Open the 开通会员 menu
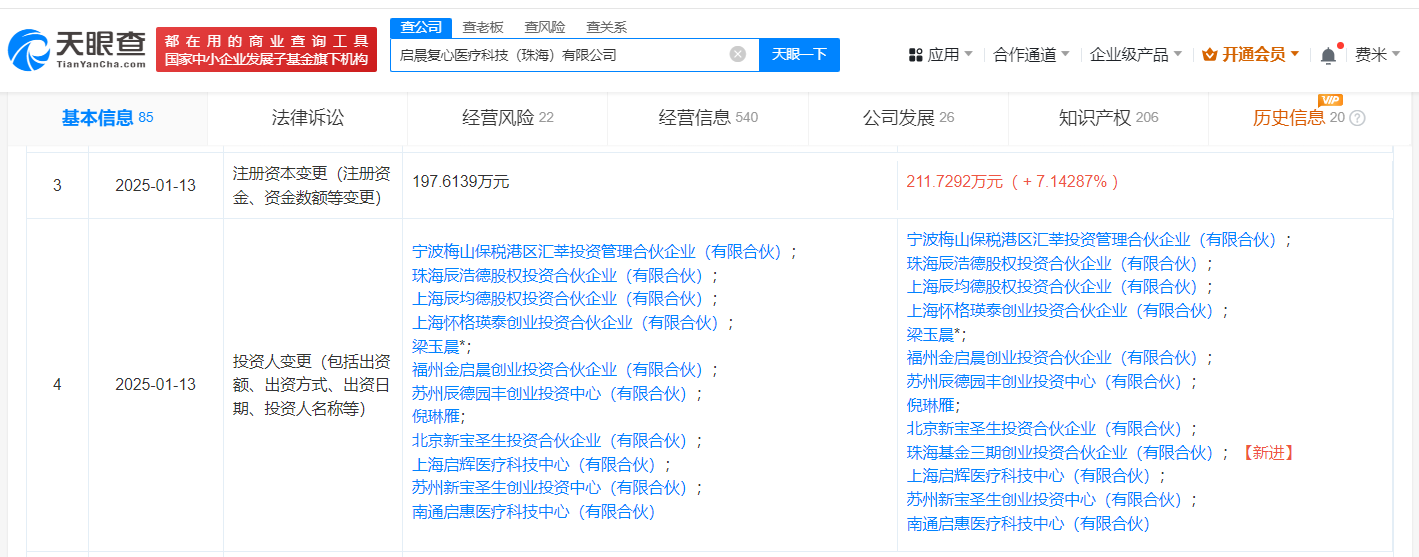Viewport: 1419px width, 557px height. [1250, 55]
